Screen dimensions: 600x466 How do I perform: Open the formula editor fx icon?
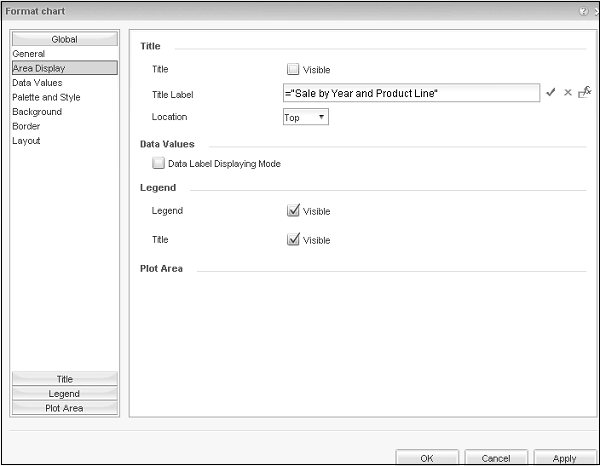point(585,92)
